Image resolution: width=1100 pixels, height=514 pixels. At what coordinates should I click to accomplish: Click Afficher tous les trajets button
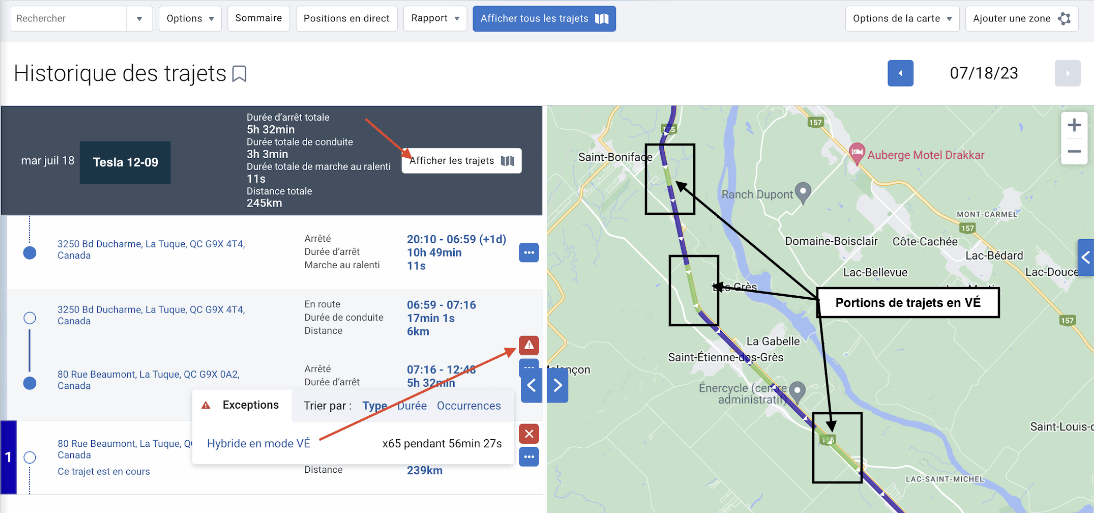[544, 19]
